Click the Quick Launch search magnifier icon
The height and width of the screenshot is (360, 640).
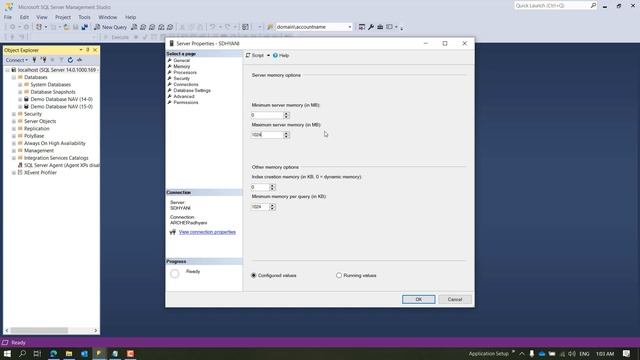(593, 5)
